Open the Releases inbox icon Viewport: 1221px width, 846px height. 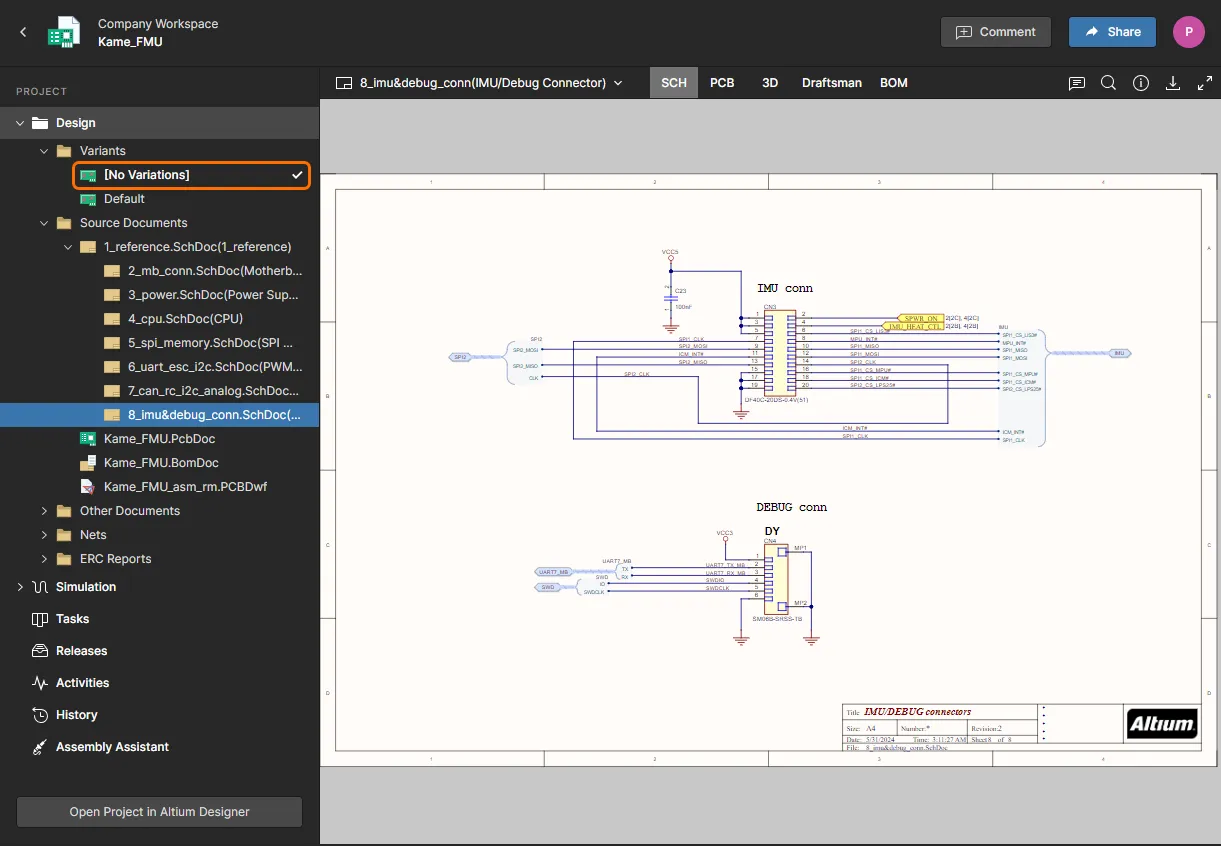pyautogui.click(x=79, y=650)
